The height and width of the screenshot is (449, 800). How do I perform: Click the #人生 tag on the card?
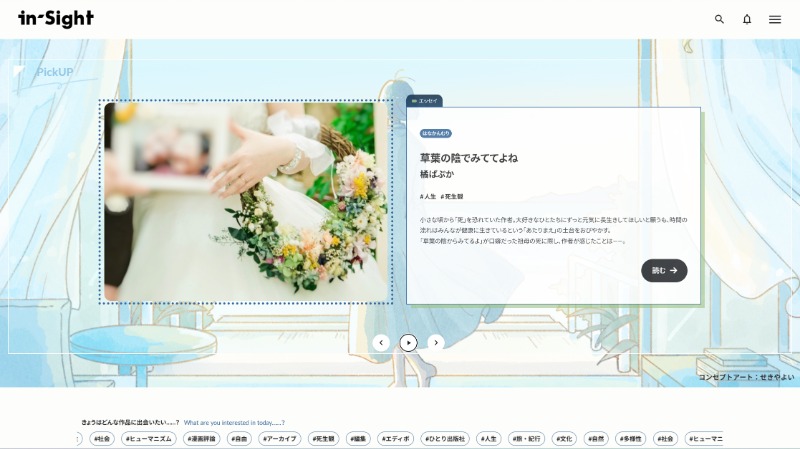click(428, 196)
